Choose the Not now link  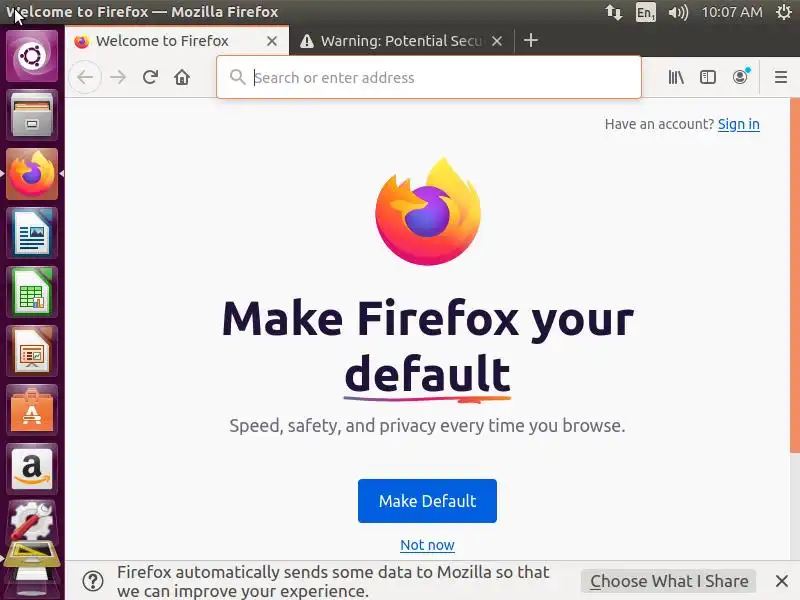427,545
